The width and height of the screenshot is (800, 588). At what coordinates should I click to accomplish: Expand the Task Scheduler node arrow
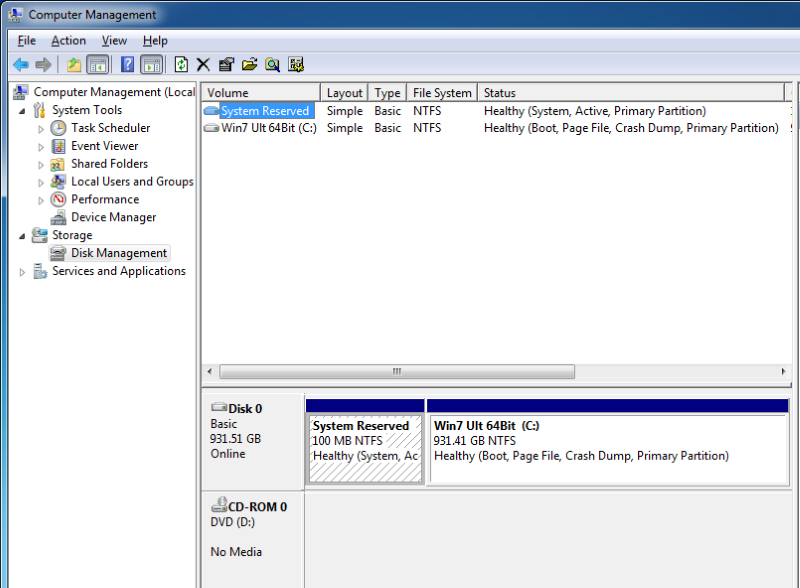click(41, 129)
